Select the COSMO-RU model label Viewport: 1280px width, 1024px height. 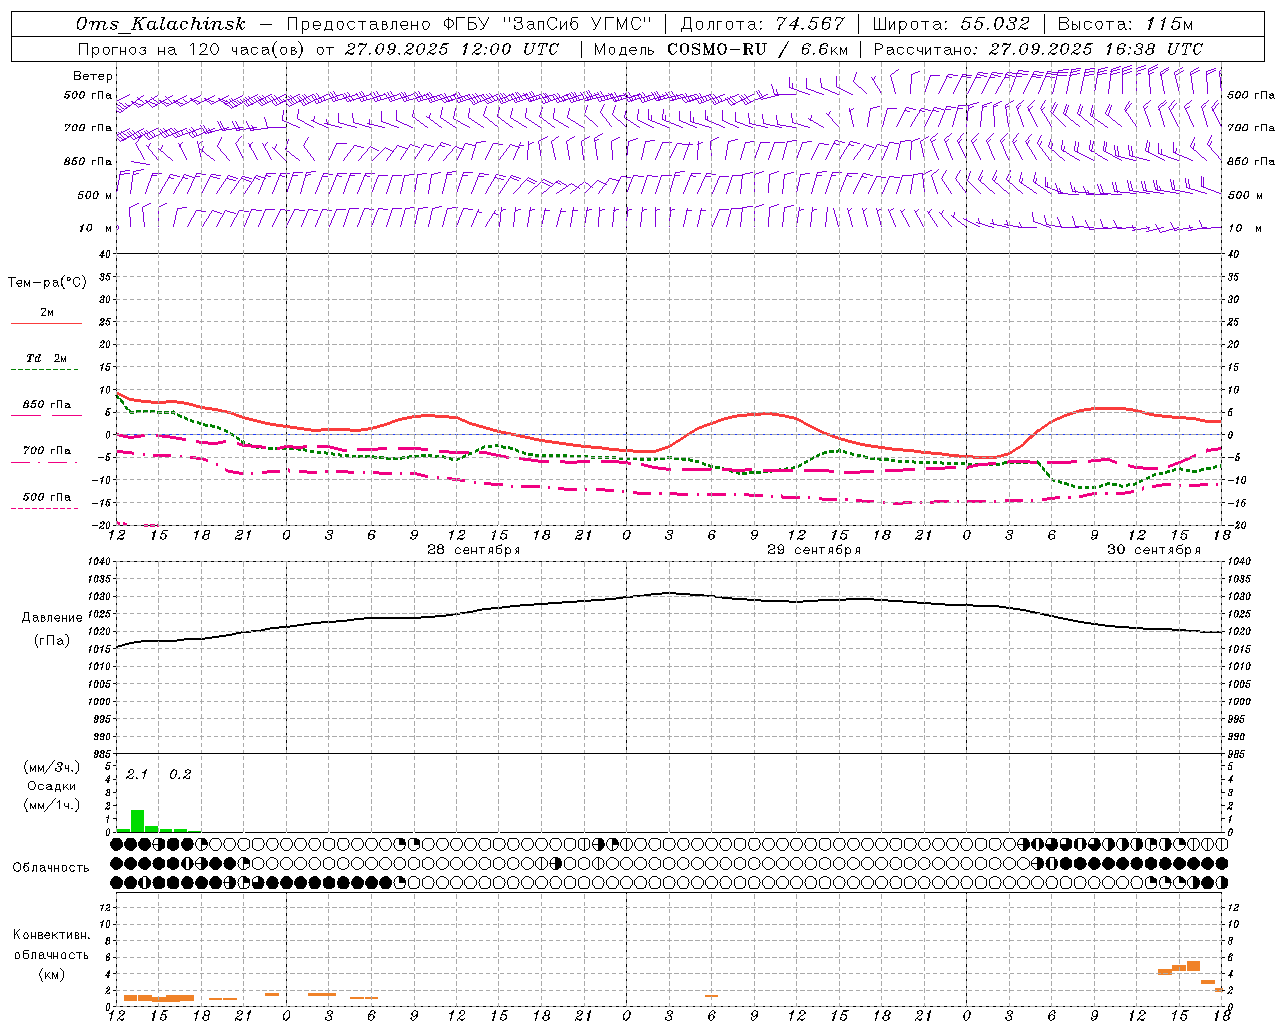pos(717,49)
